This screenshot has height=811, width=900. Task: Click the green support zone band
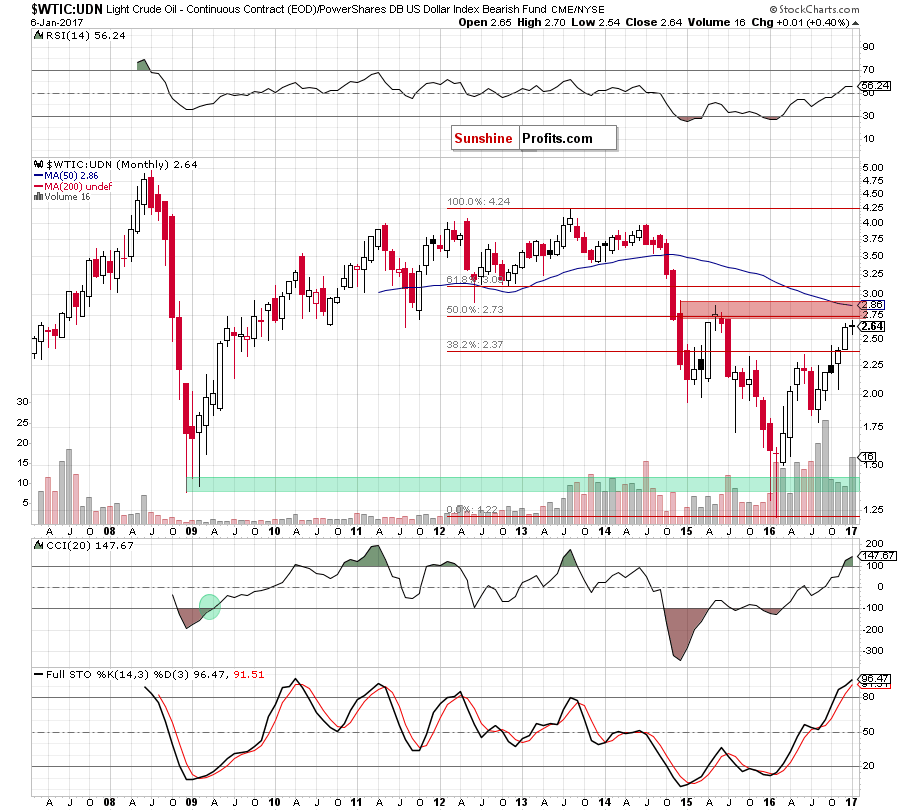pyautogui.click(x=523, y=484)
